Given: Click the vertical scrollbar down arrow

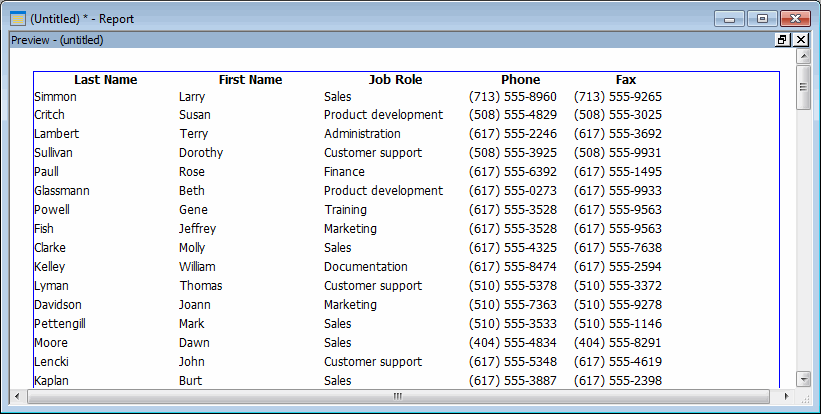Looking at the screenshot, I should 804,379.
